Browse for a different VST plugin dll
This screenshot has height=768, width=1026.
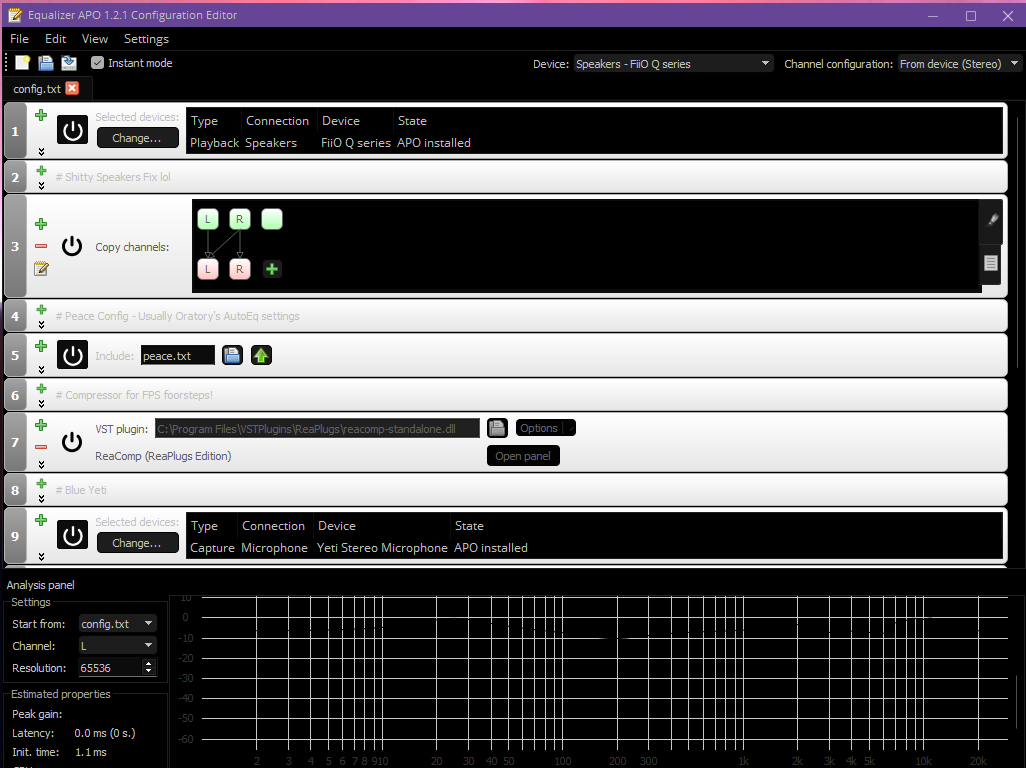tap(497, 427)
